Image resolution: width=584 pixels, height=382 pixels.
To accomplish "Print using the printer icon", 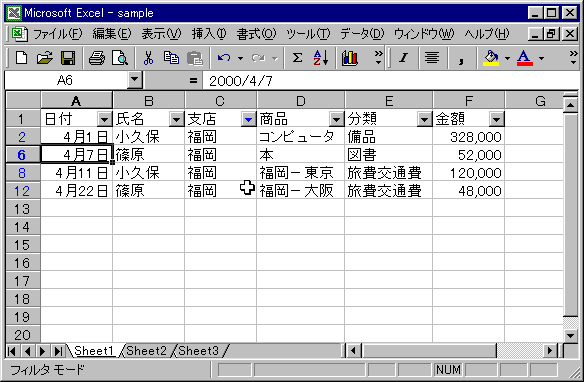I will [97, 58].
